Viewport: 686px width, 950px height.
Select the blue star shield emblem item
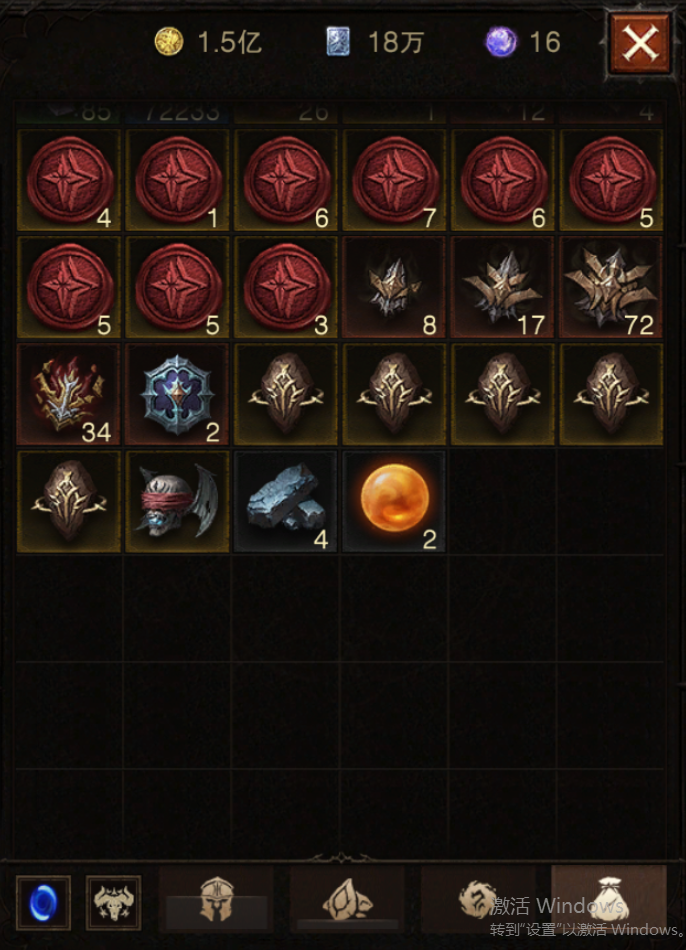(178, 394)
